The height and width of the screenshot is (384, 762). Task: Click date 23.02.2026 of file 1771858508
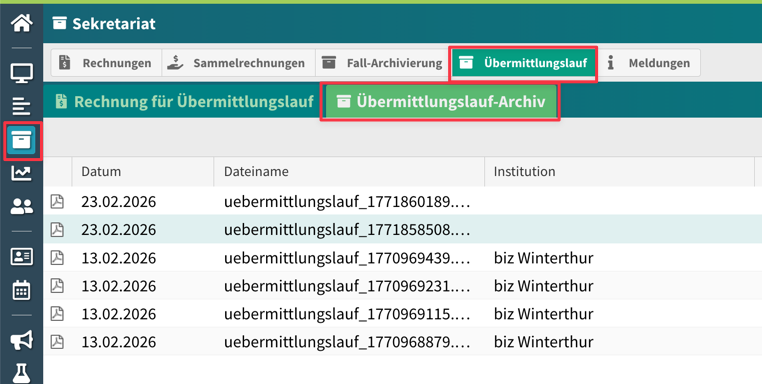click(119, 230)
